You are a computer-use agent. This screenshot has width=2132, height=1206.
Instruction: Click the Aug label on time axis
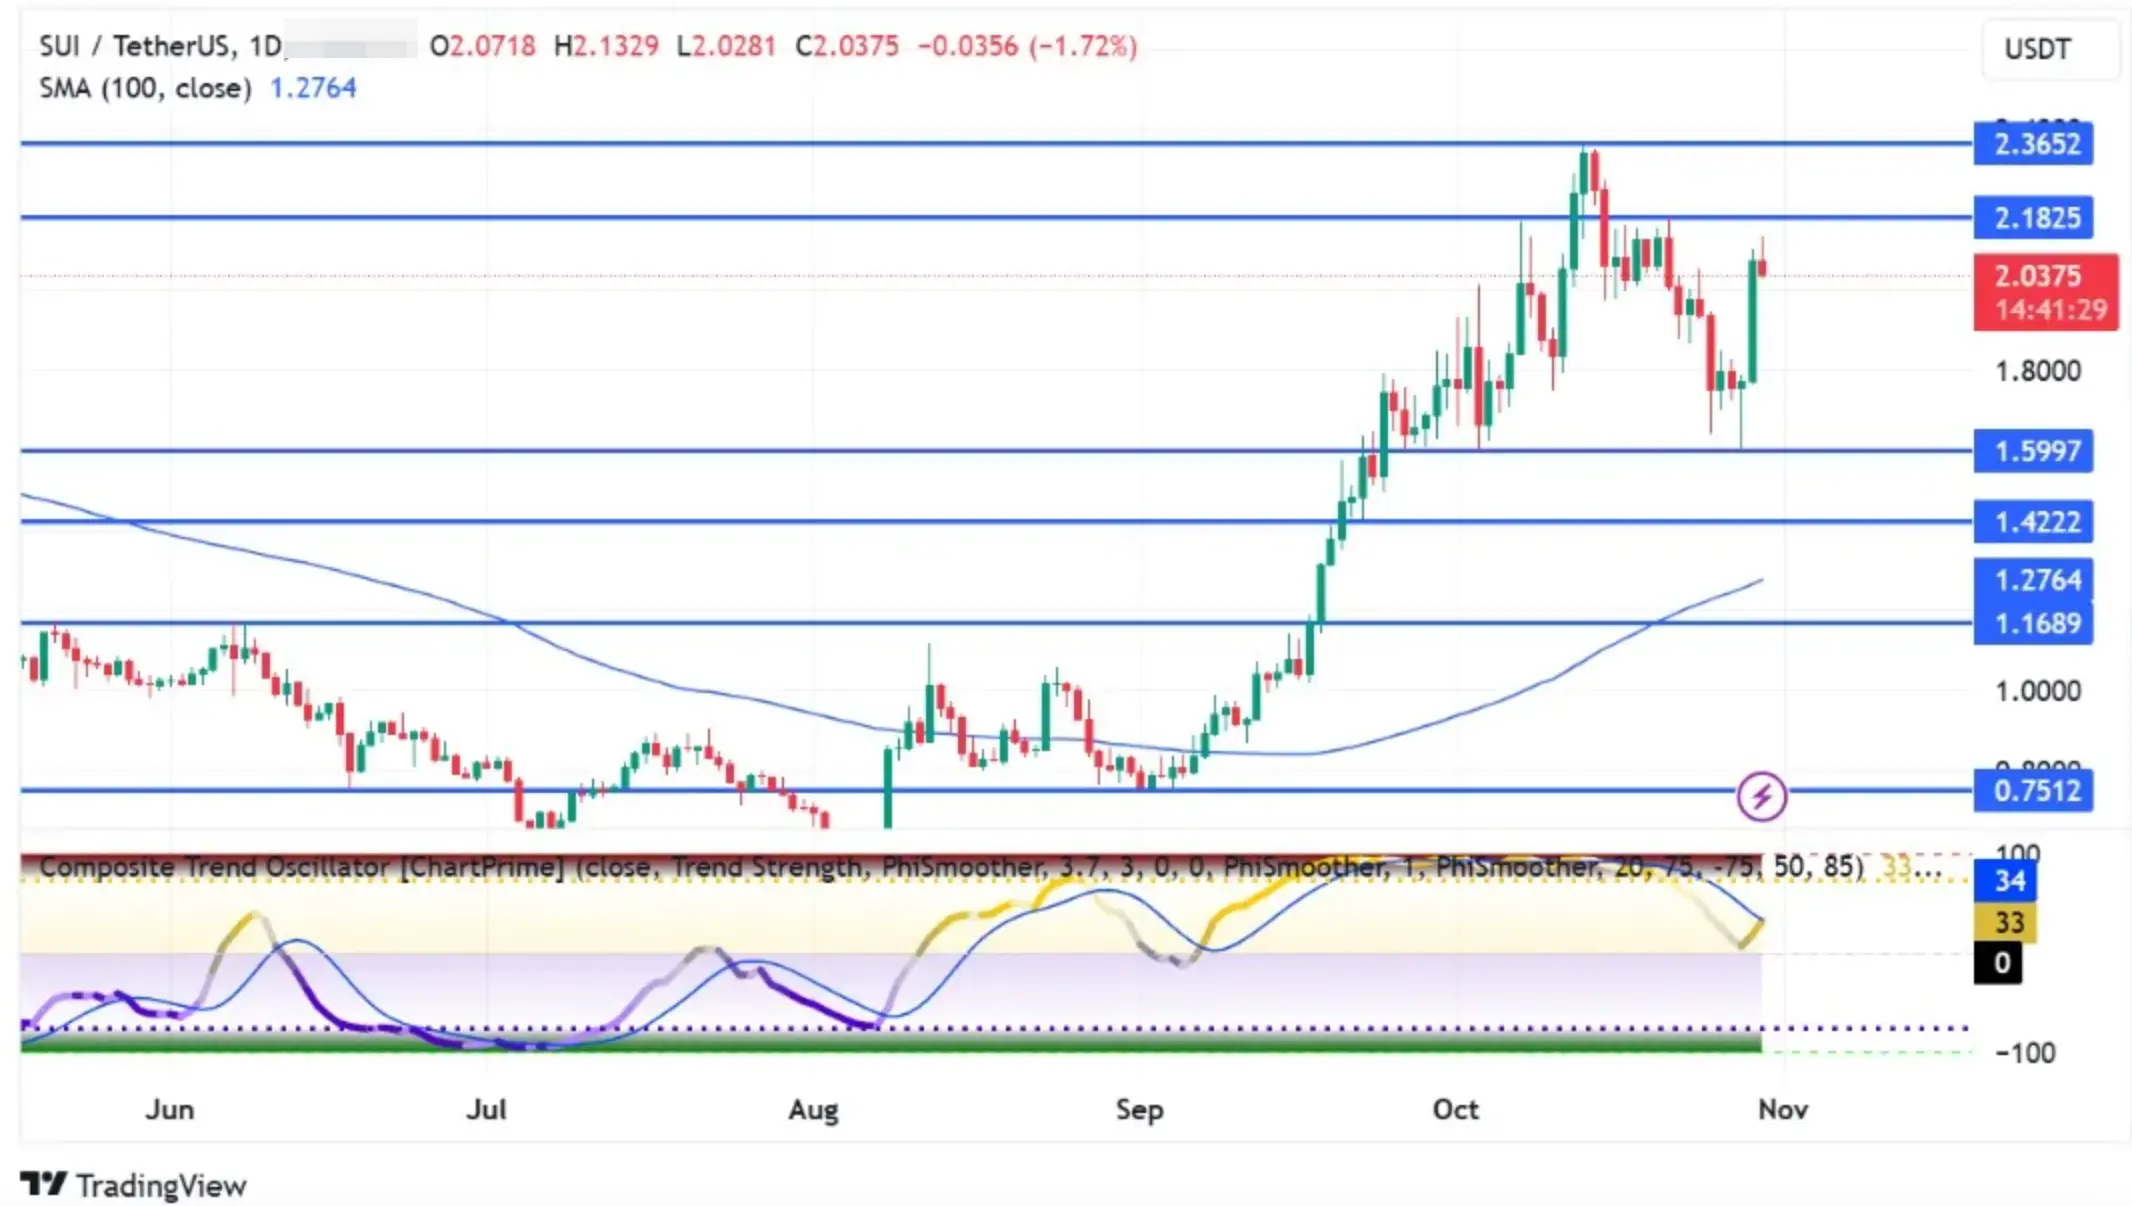(813, 1110)
